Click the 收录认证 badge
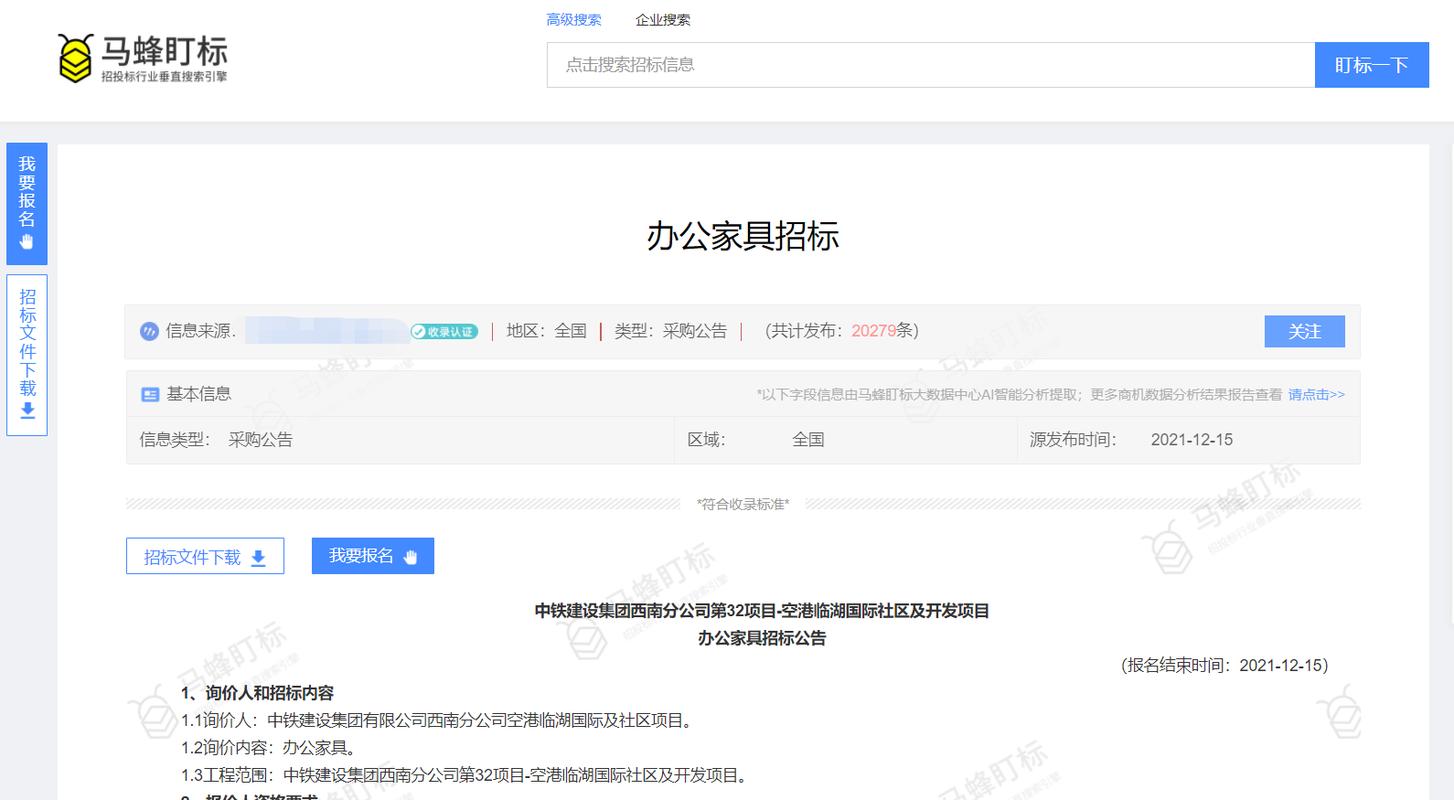This screenshot has height=800, width=1454. click(444, 331)
